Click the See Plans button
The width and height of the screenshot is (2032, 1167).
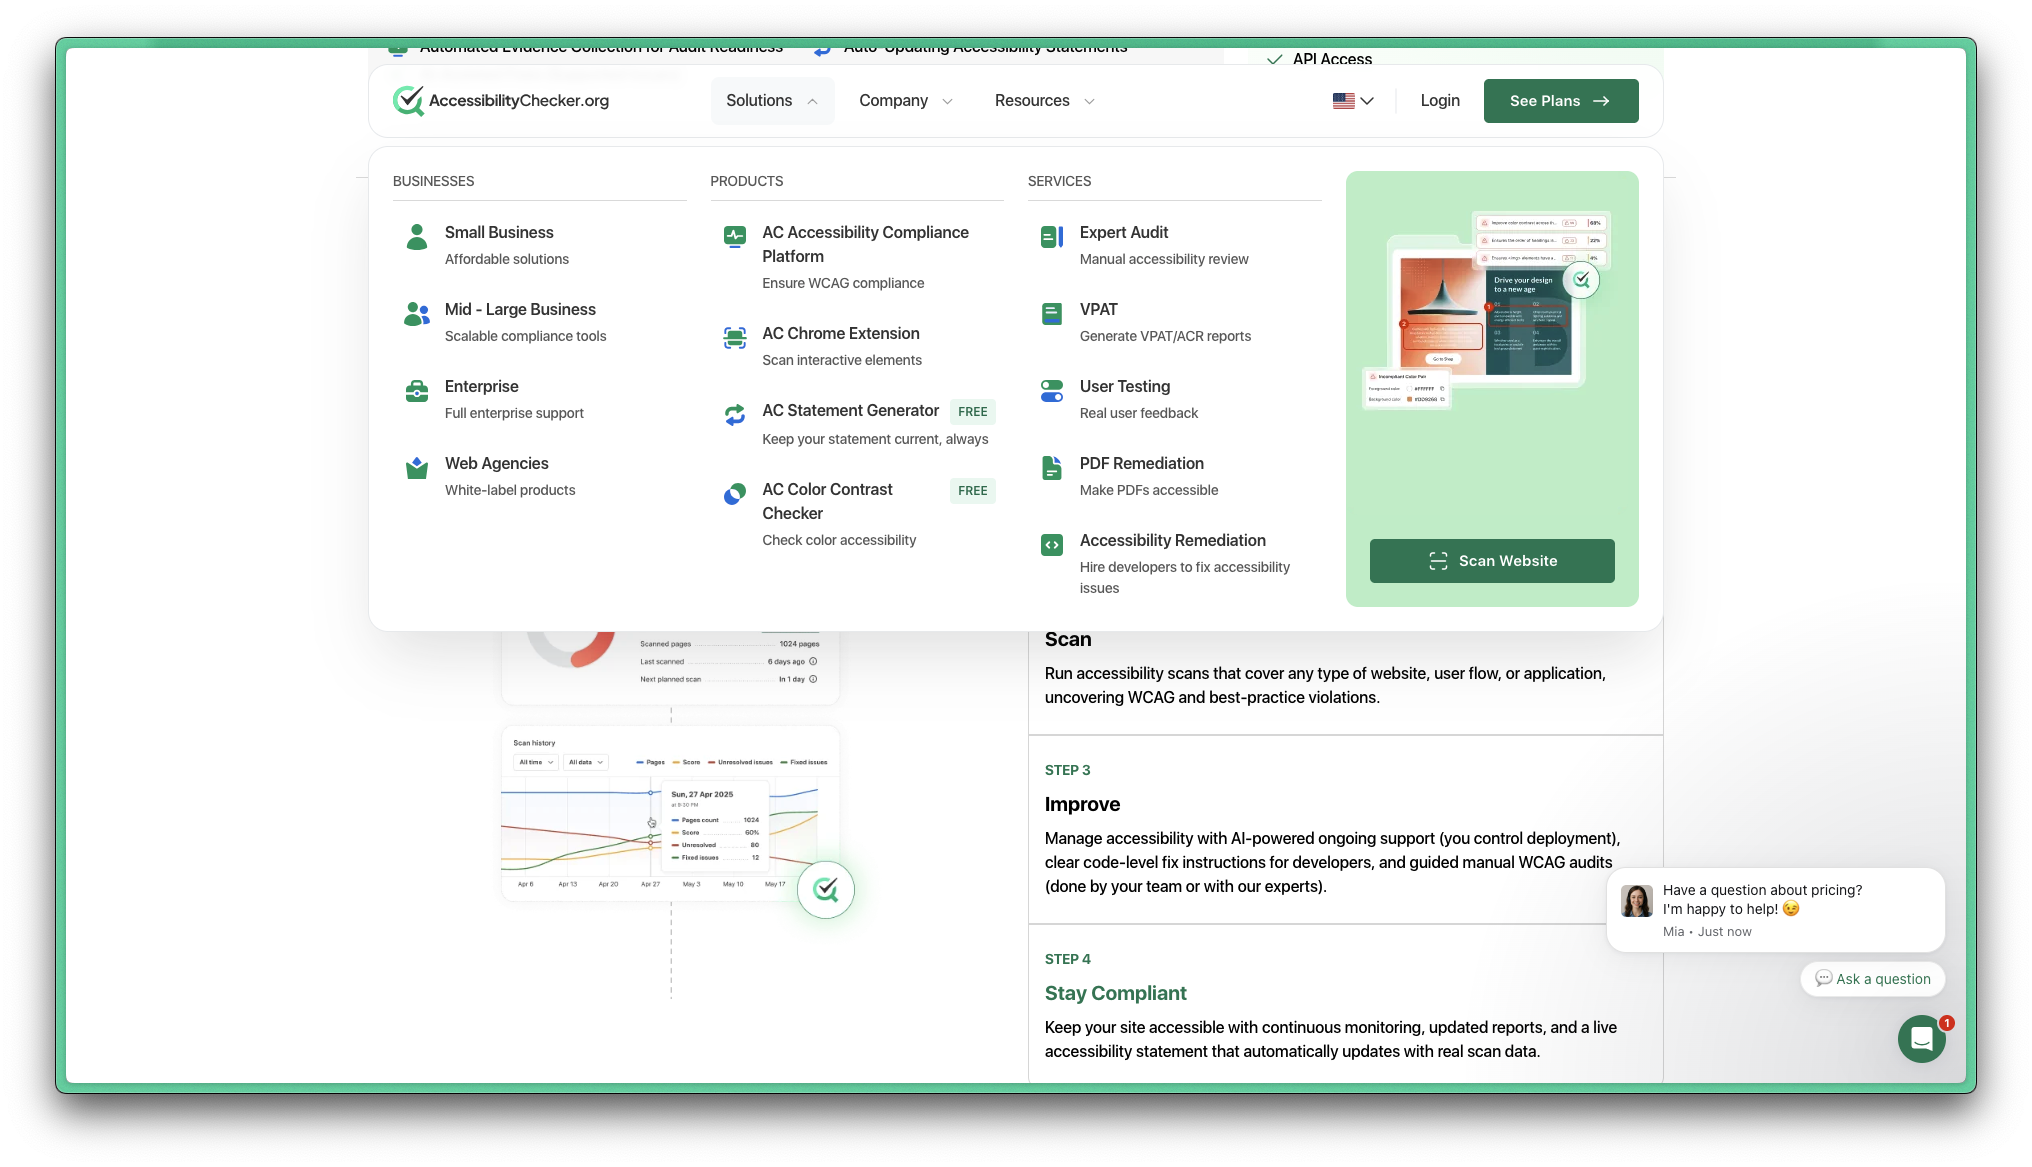pos(1560,101)
